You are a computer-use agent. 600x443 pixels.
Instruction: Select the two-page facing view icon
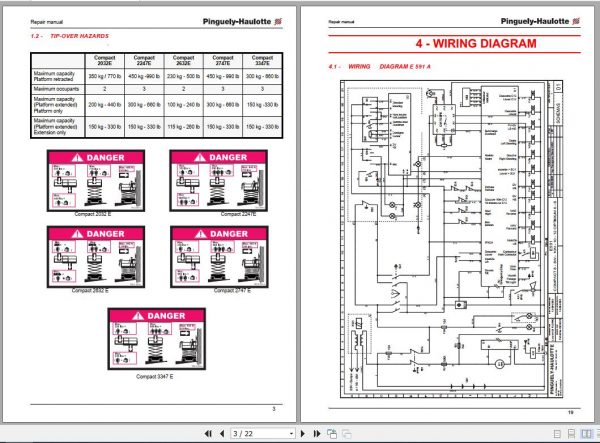click(586, 434)
